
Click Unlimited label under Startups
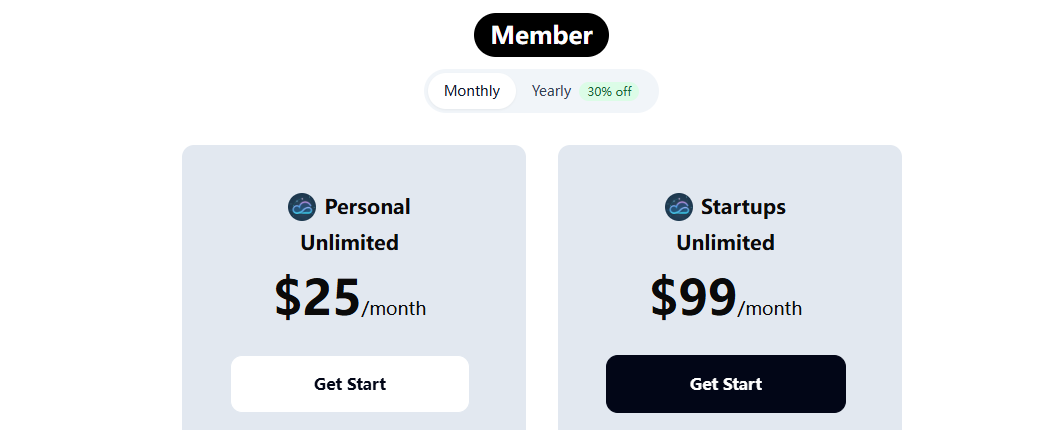(726, 242)
